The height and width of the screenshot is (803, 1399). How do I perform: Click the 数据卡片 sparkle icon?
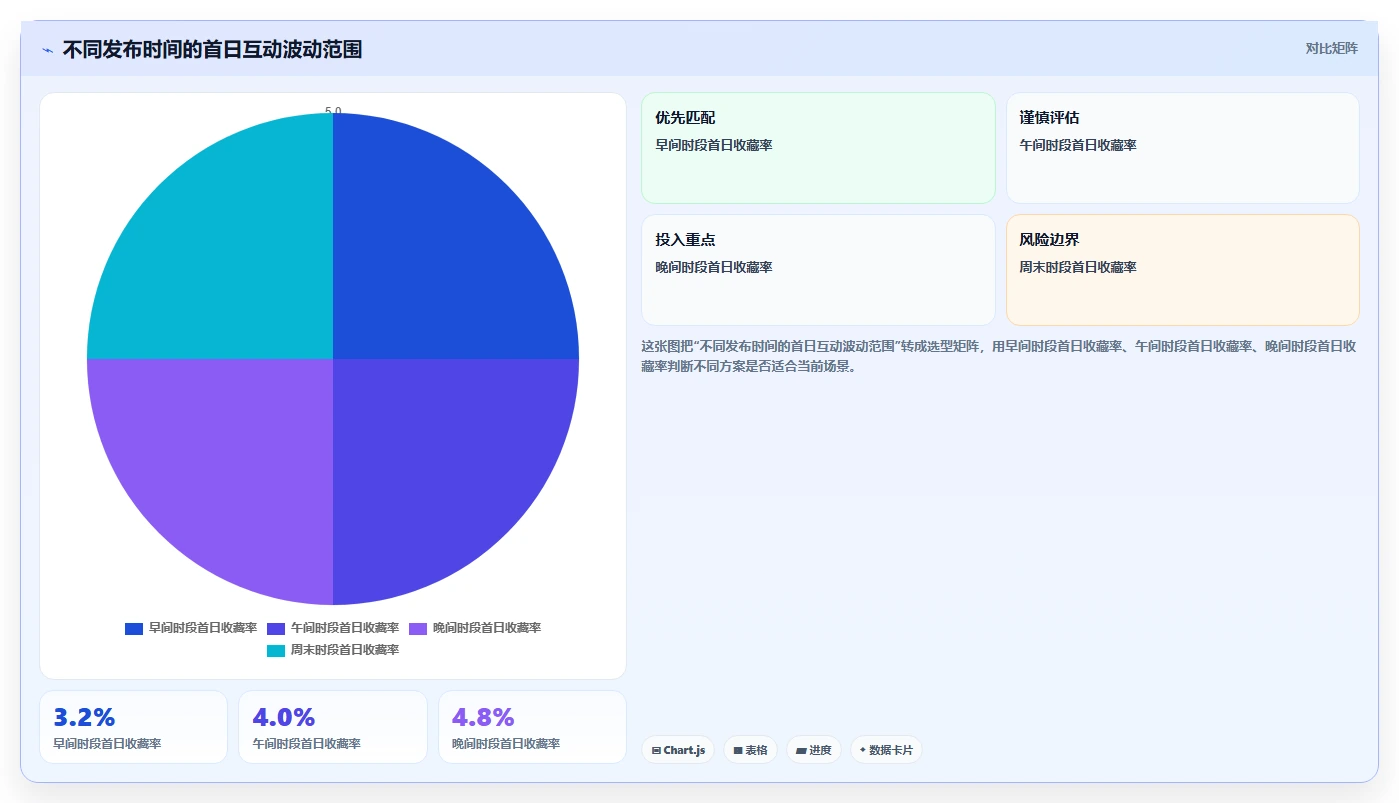coord(862,750)
